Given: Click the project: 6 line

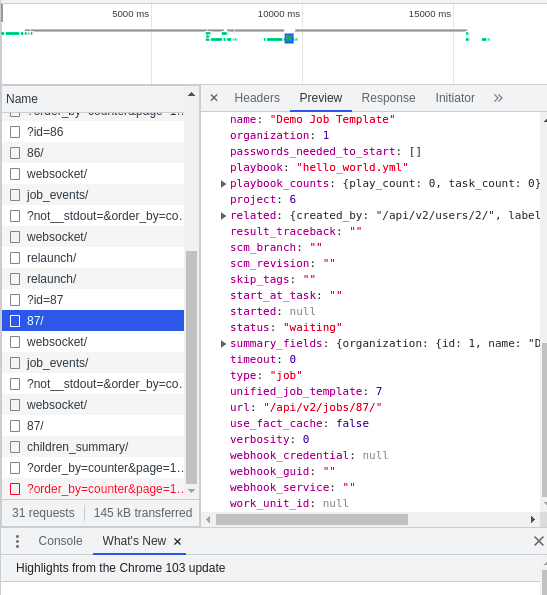Looking at the screenshot, I should pyautogui.click(x=263, y=200).
